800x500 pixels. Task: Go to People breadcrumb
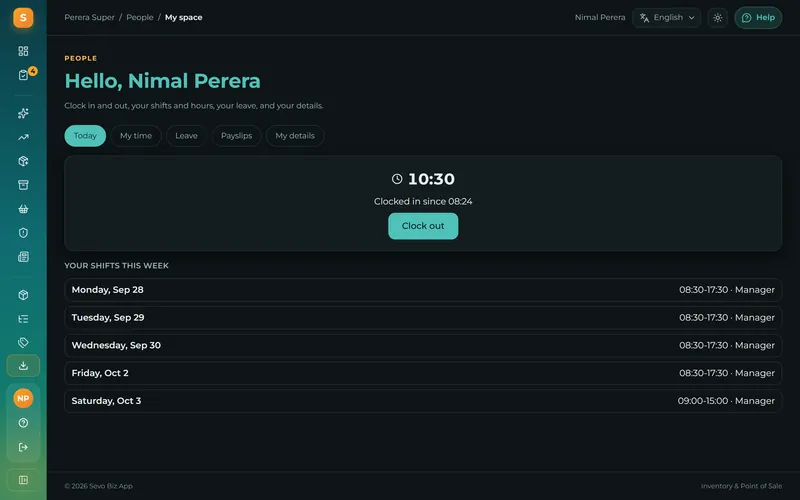pos(140,17)
